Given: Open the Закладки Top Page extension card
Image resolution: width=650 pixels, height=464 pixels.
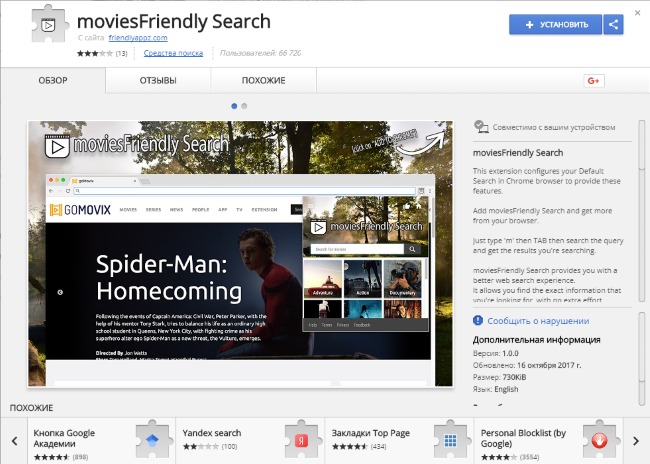Looking at the screenshot, I should pos(399,441).
